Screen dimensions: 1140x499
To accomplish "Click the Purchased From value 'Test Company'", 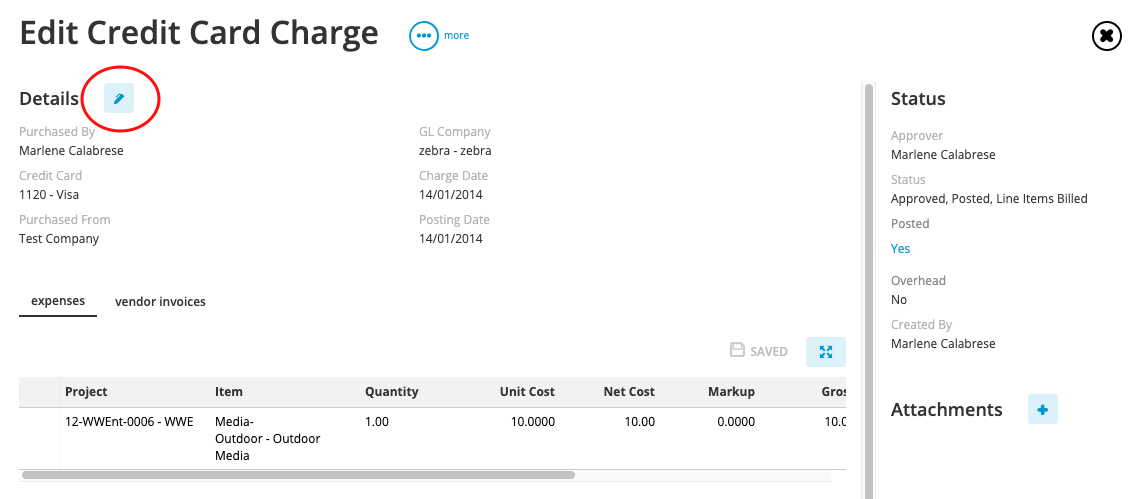I will [59, 239].
